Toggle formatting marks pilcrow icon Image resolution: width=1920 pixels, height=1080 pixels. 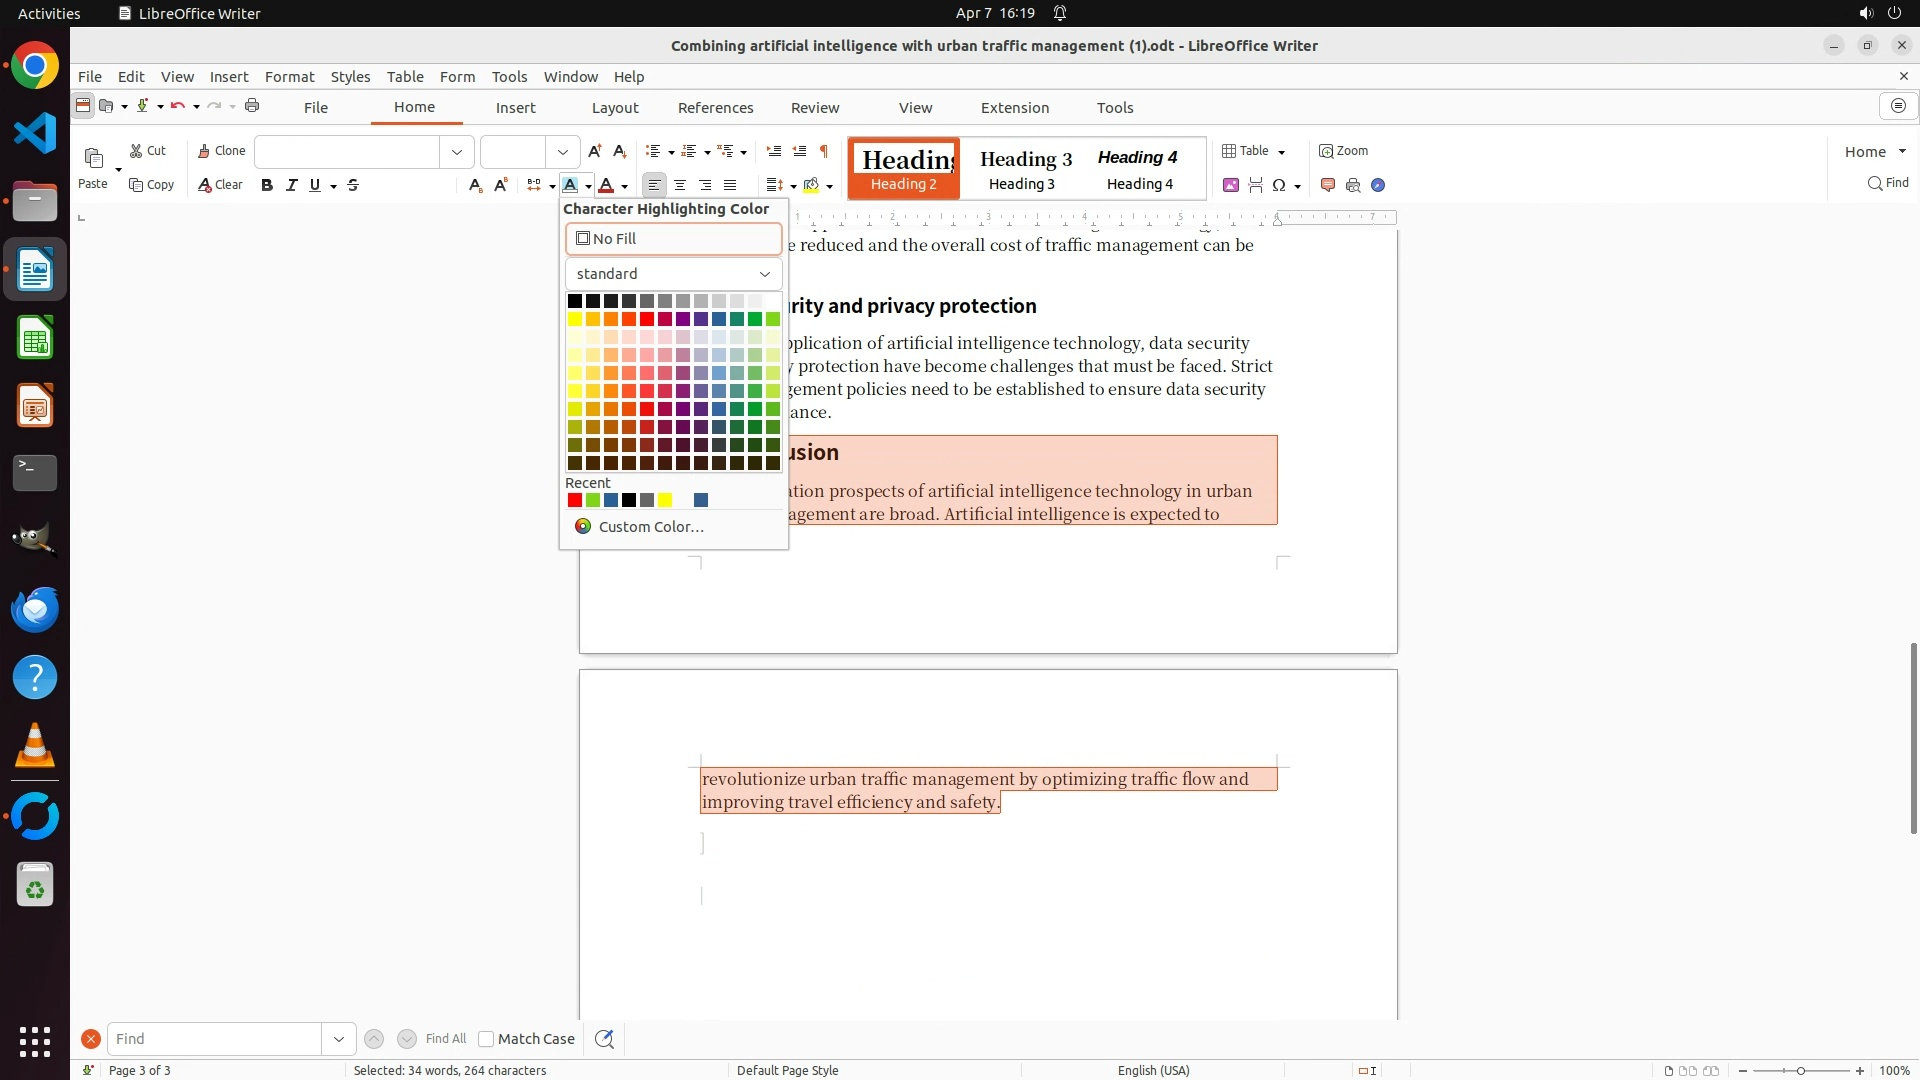[824, 151]
